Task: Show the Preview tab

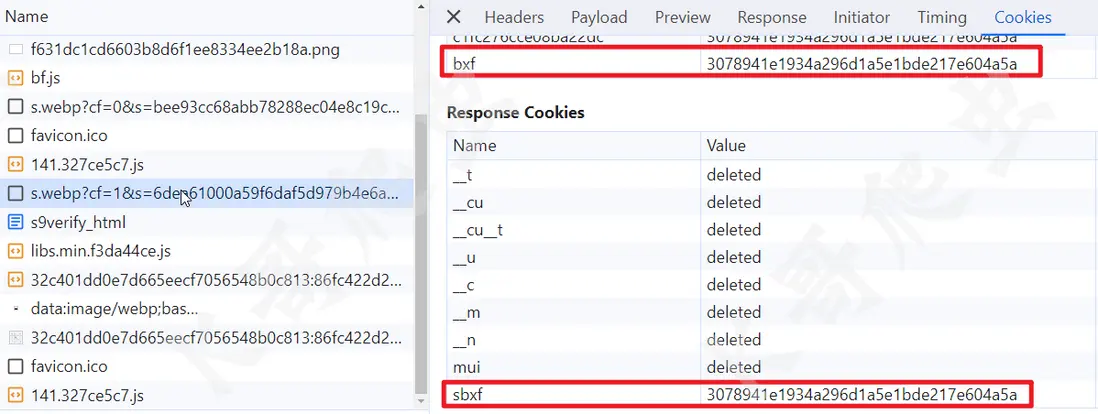Action: pos(683,17)
